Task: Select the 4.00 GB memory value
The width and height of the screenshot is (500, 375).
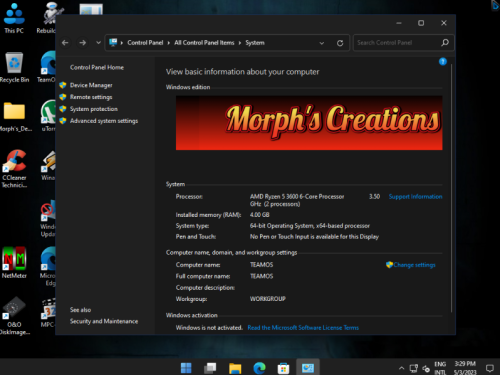Action: click(260, 215)
